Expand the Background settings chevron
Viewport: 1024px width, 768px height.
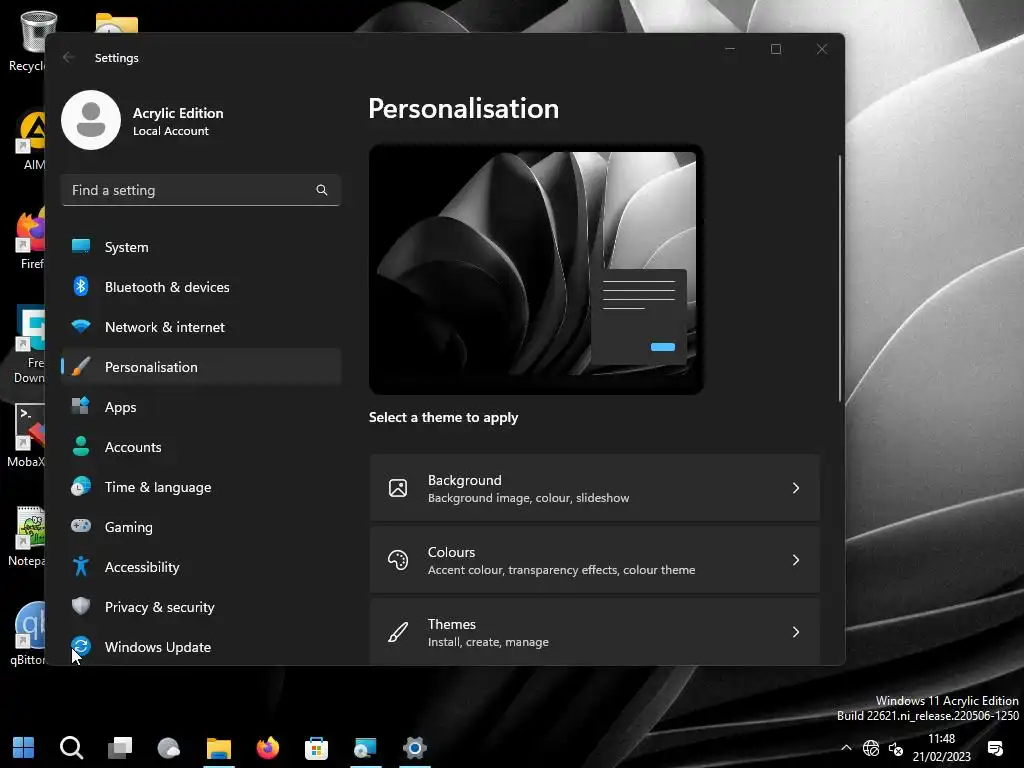[x=795, y=488]
